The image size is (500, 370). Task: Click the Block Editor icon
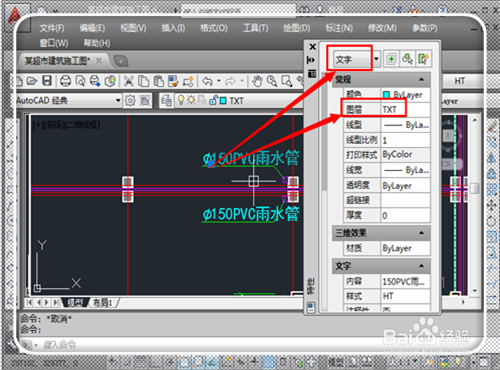point(188,81)
